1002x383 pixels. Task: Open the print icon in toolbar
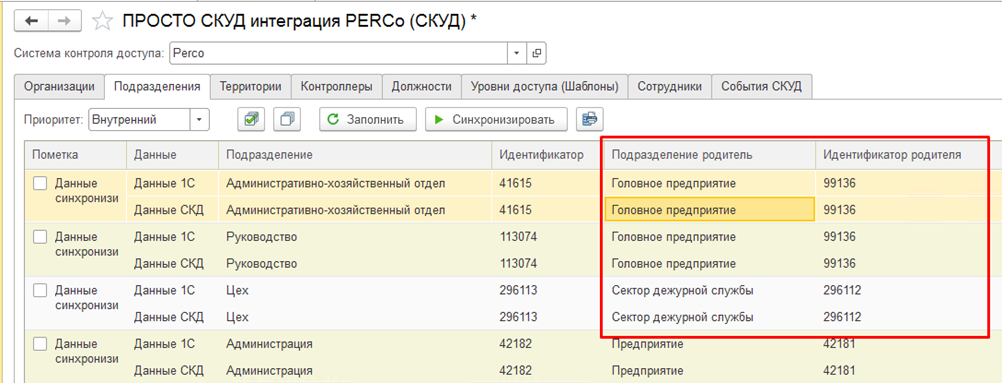pos(590,120)
